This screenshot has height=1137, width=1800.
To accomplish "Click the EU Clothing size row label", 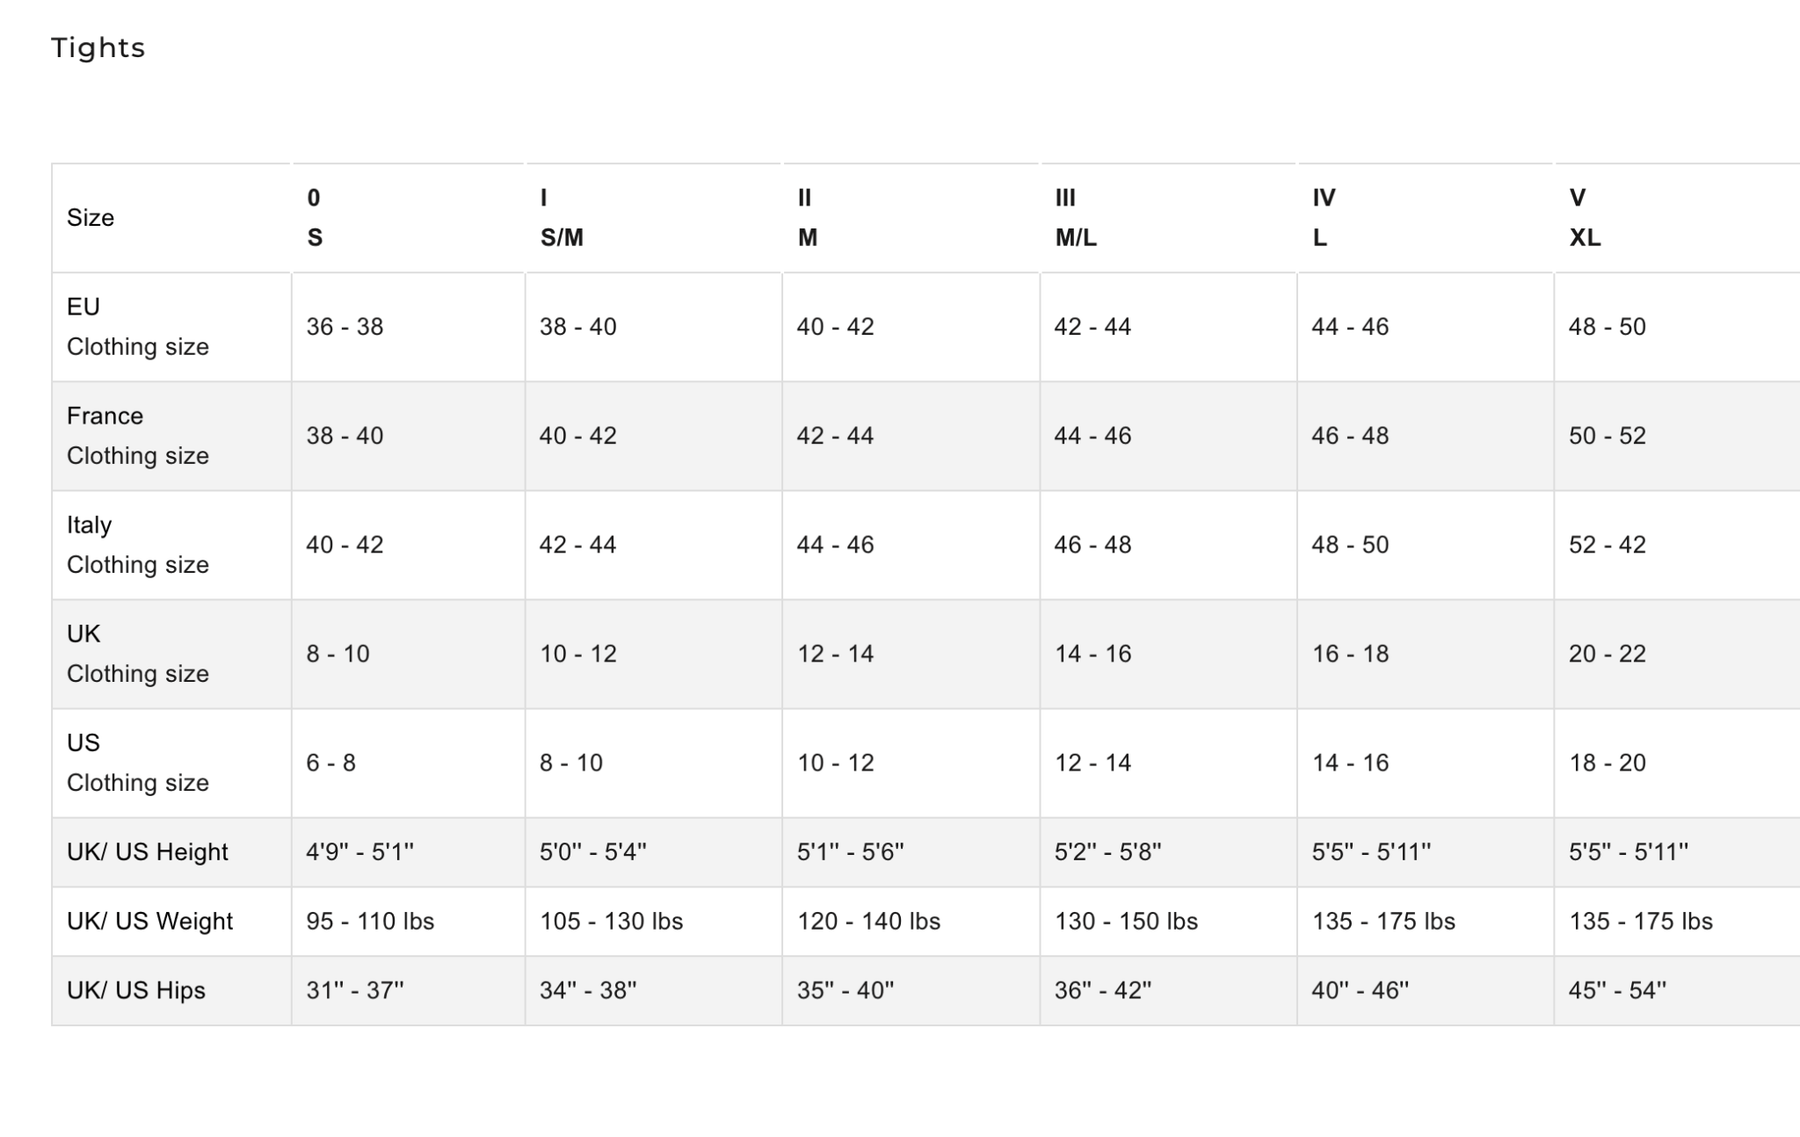I will pyautogui.click(x=137, y=327).
